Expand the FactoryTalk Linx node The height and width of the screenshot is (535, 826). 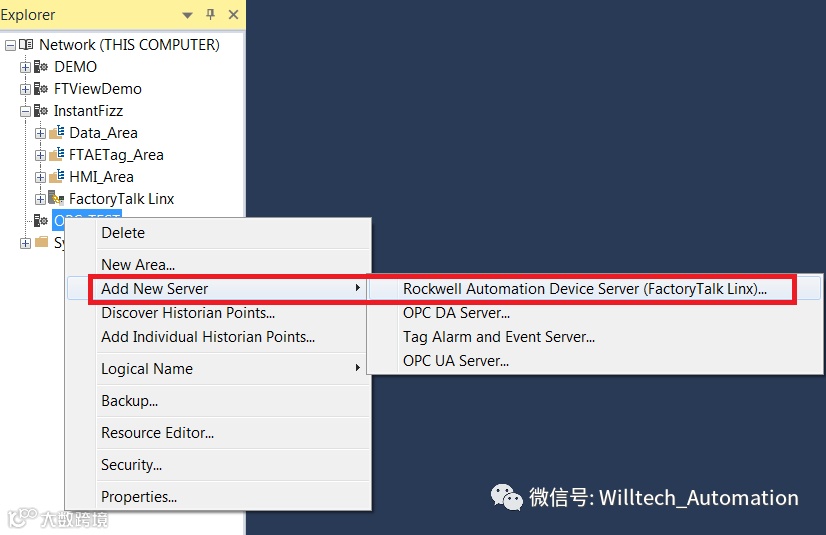[41, 199]
